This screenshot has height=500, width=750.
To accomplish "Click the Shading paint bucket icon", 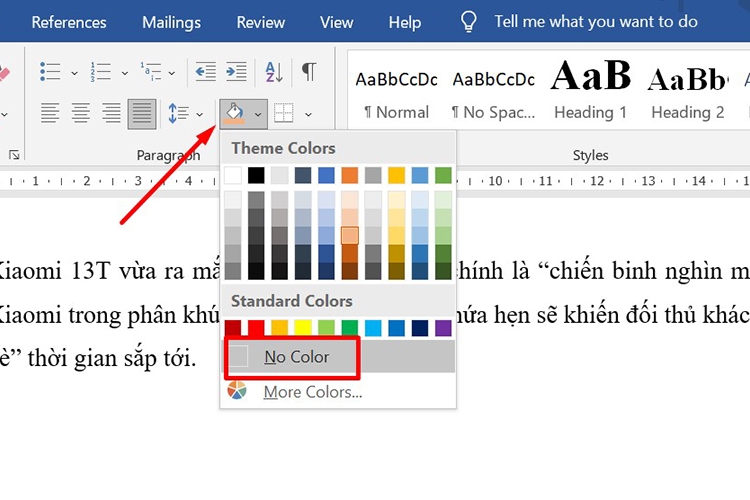I will [234, 114].
